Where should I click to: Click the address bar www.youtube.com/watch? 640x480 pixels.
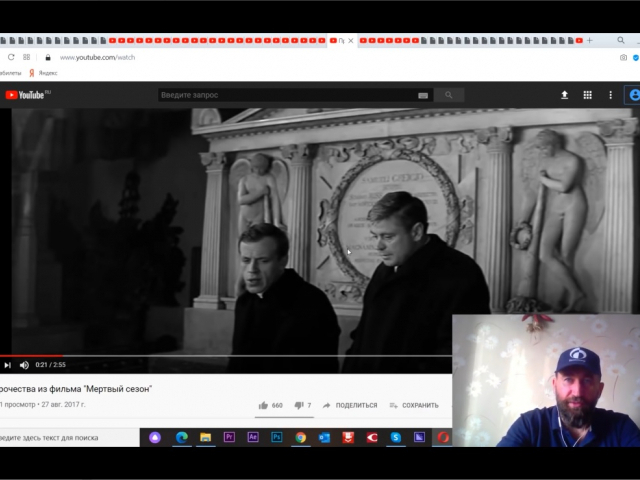(x=98, y=58)
